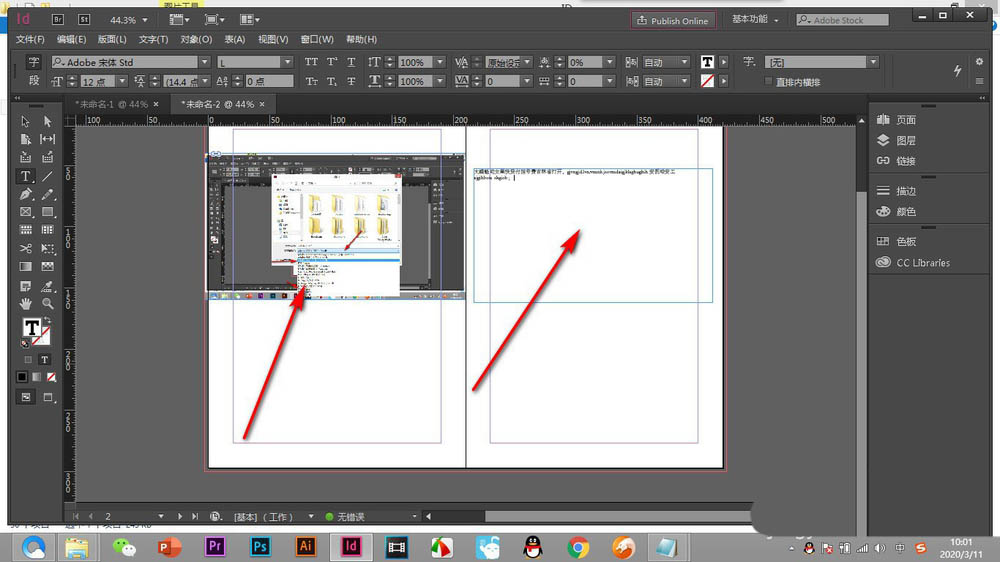Open control panel settings gear
This screenshot has width=1000, height=562.
tap(979, 62)
